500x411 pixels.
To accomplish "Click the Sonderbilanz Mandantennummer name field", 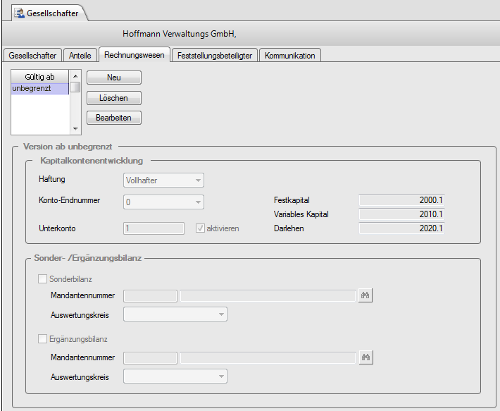I will [268, 296].
